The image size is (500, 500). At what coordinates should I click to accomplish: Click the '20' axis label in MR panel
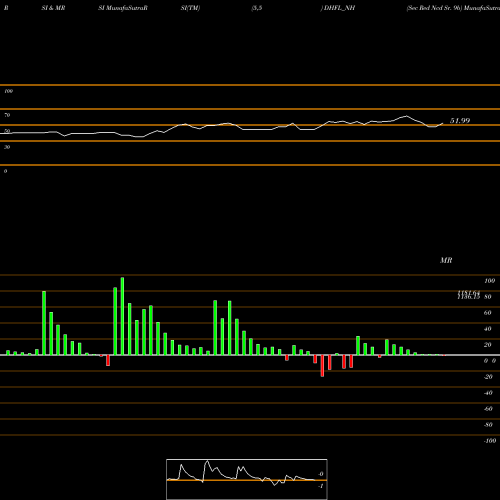click(x=488, y=345)
